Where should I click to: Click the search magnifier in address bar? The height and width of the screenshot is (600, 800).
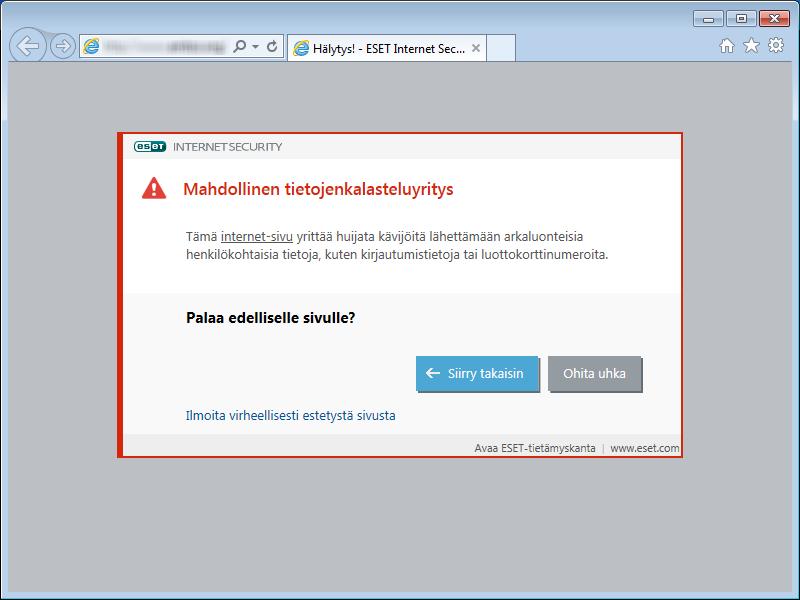239,46
